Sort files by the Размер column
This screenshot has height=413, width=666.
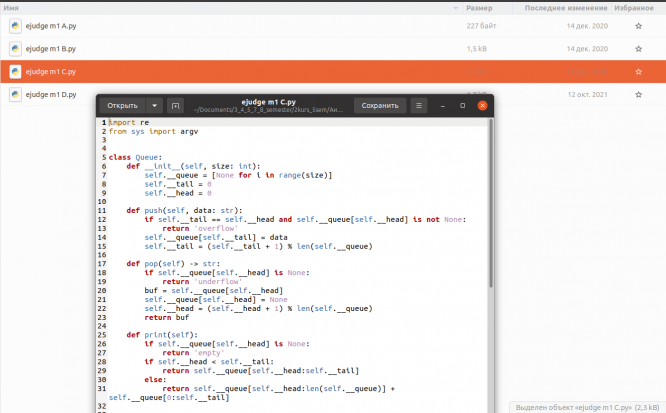tap(479, 7)
